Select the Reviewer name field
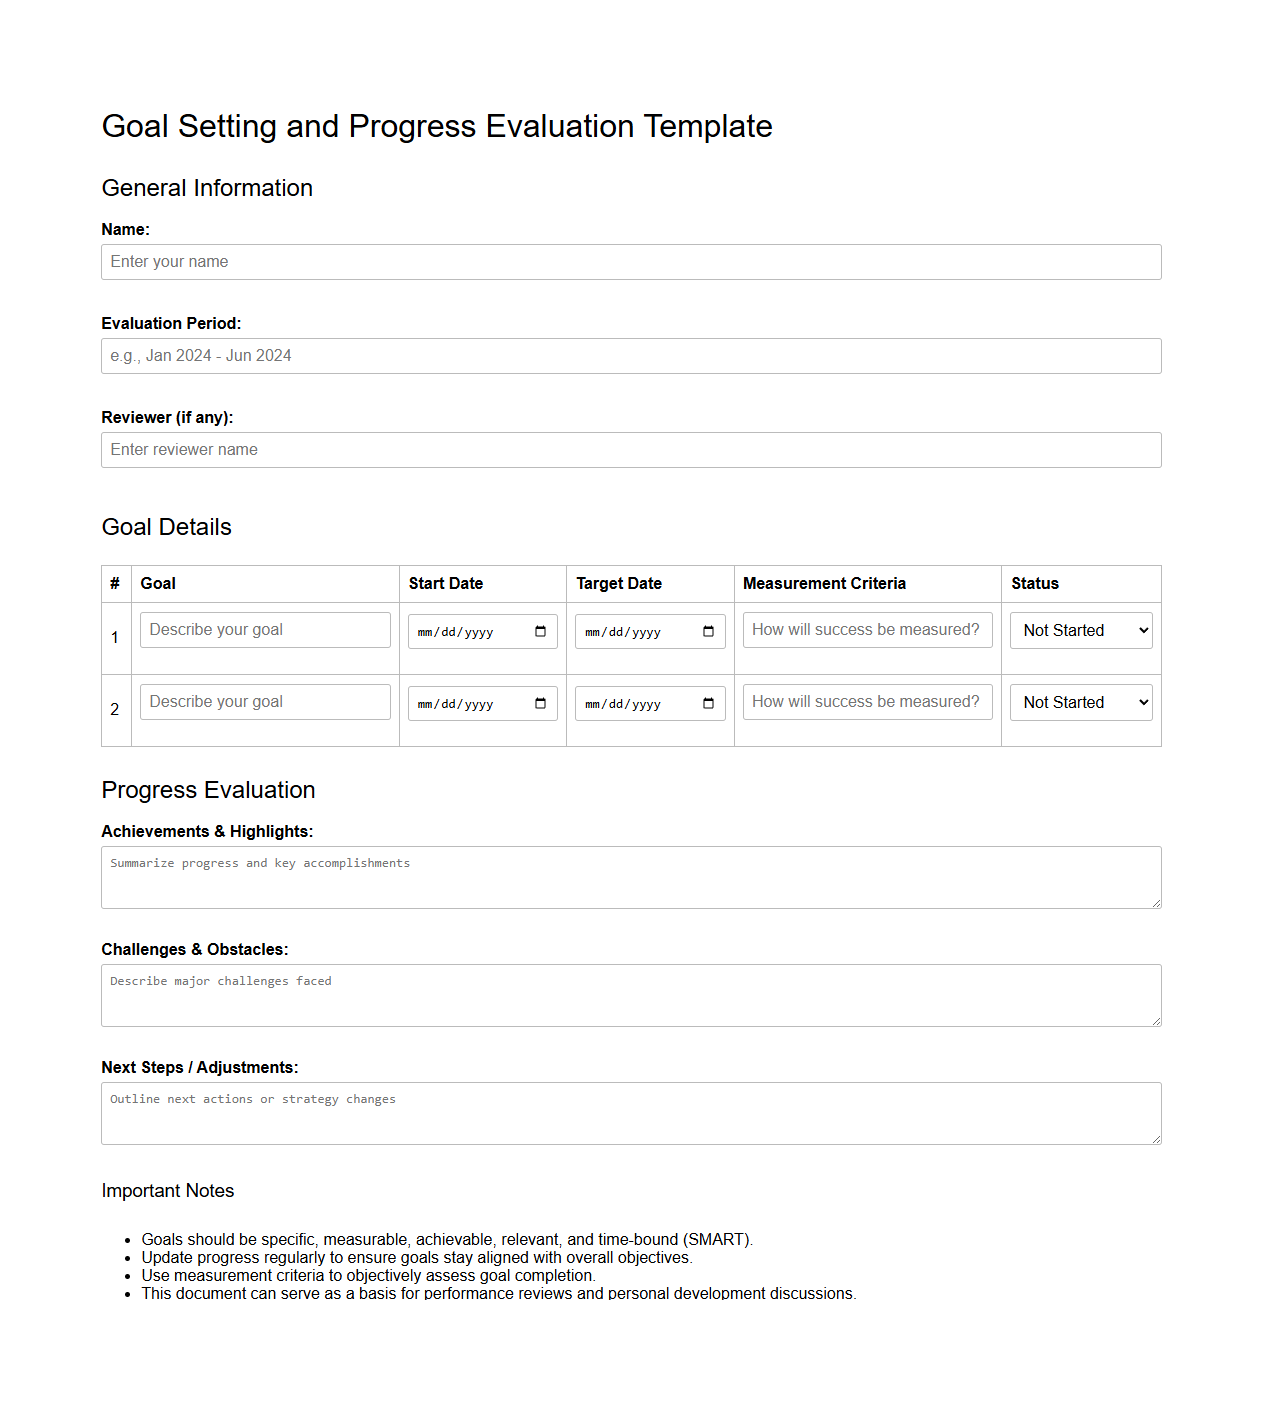The height and width of the screenshot is (1407, 1263). 630,450
